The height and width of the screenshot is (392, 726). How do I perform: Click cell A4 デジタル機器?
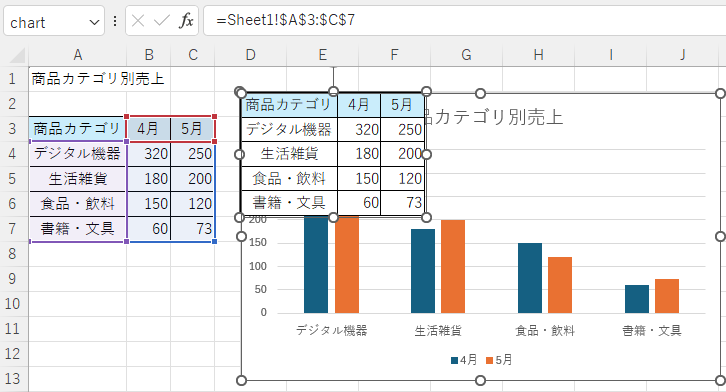(x=77, y=154)
